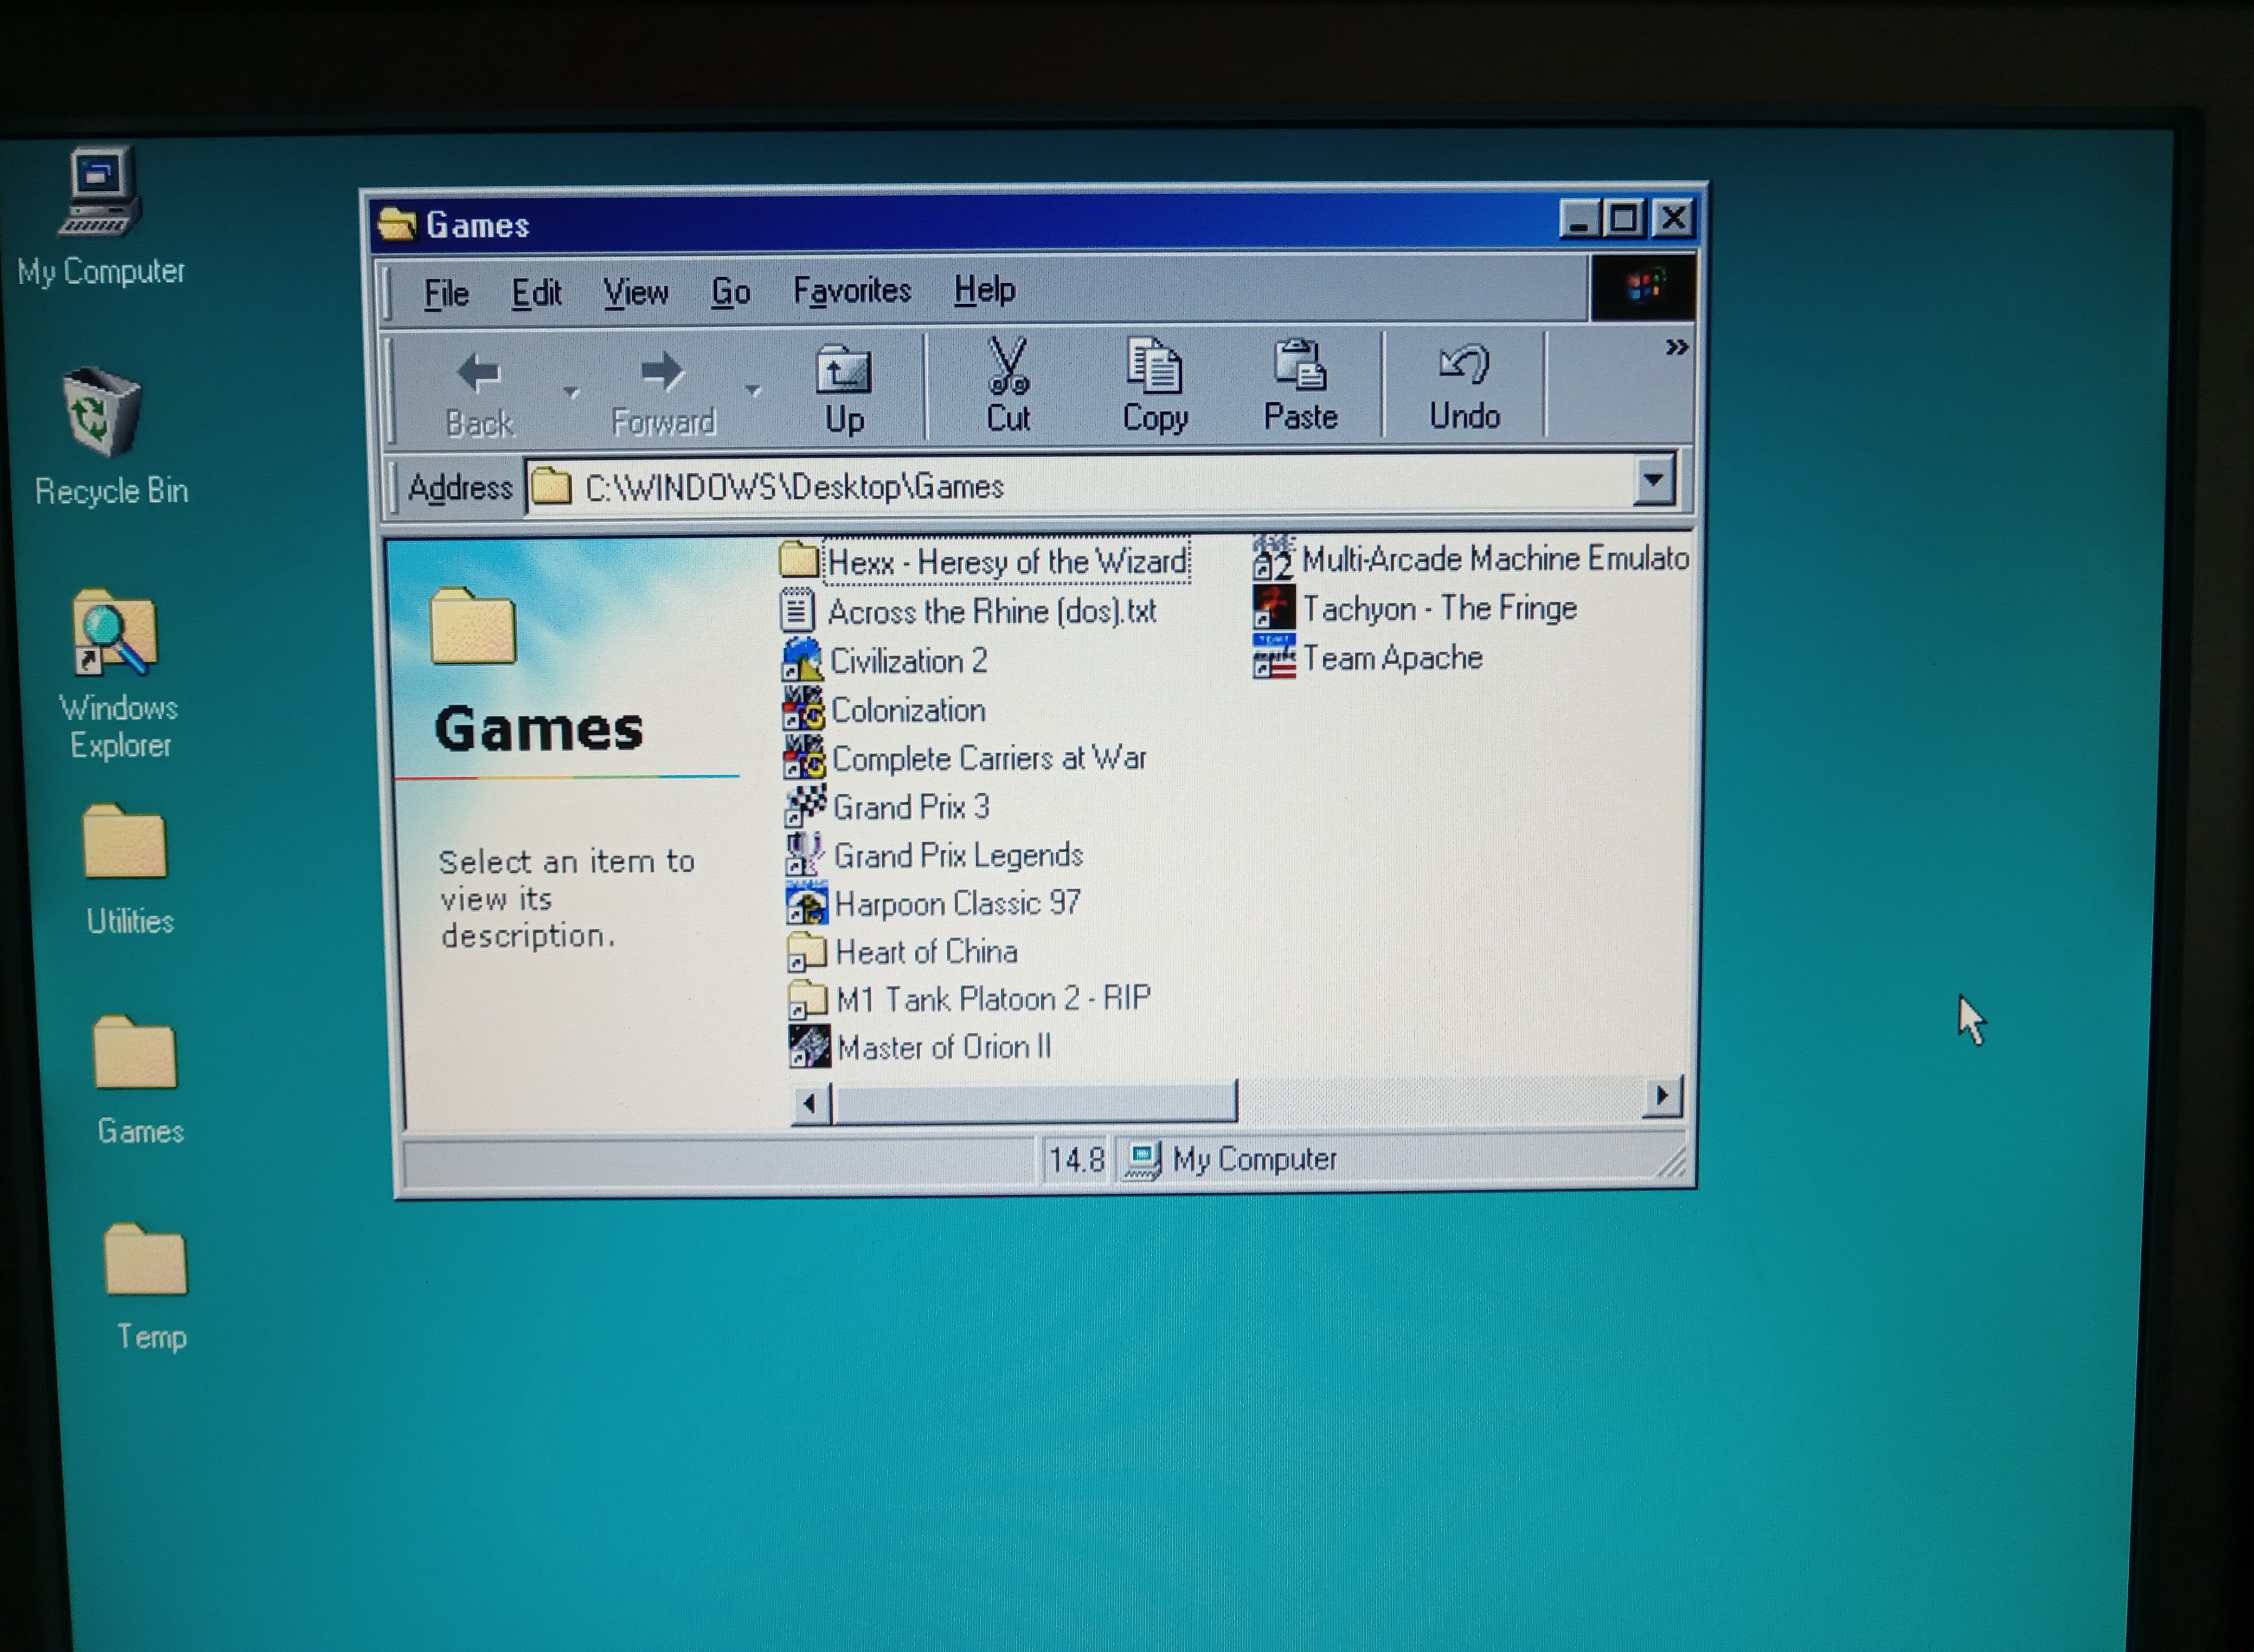Click the scroll right arrow button
This screenshot has height=1652, width=2254.
click(1661, 1096)
